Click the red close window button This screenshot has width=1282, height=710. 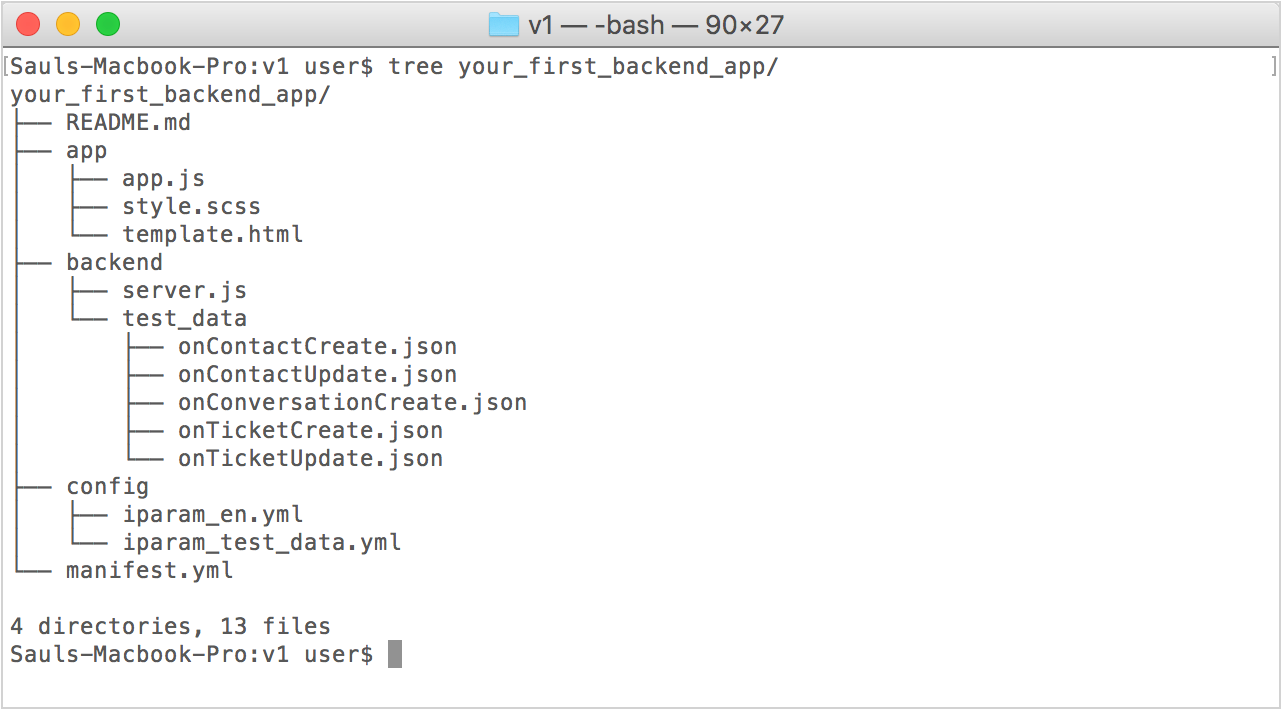click(x=28, y=24)
